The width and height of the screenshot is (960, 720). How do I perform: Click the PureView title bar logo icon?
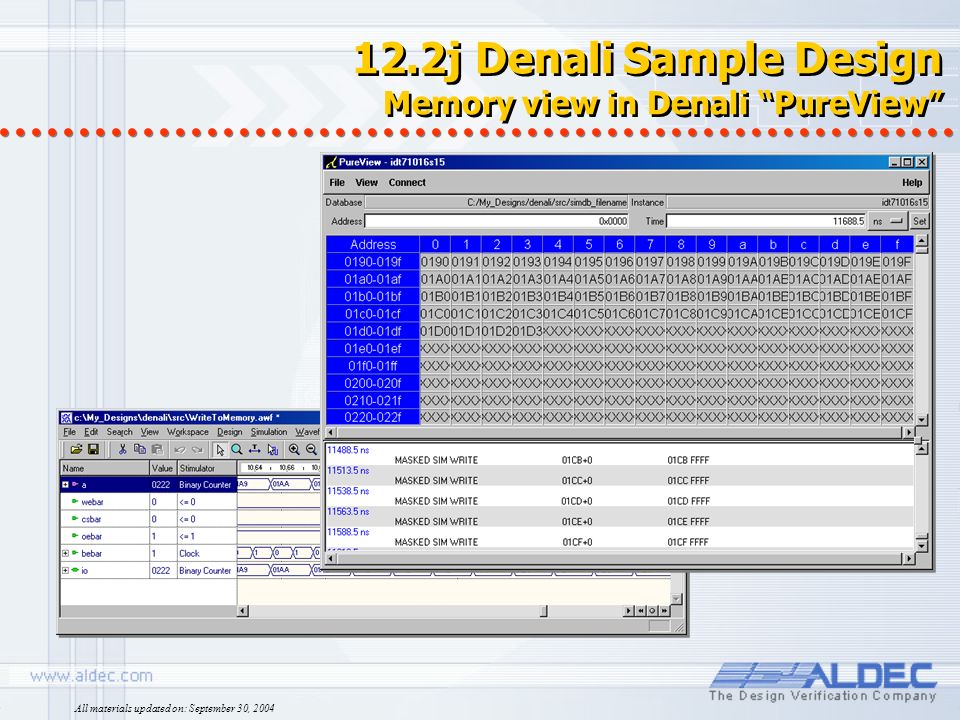[331, 162]
